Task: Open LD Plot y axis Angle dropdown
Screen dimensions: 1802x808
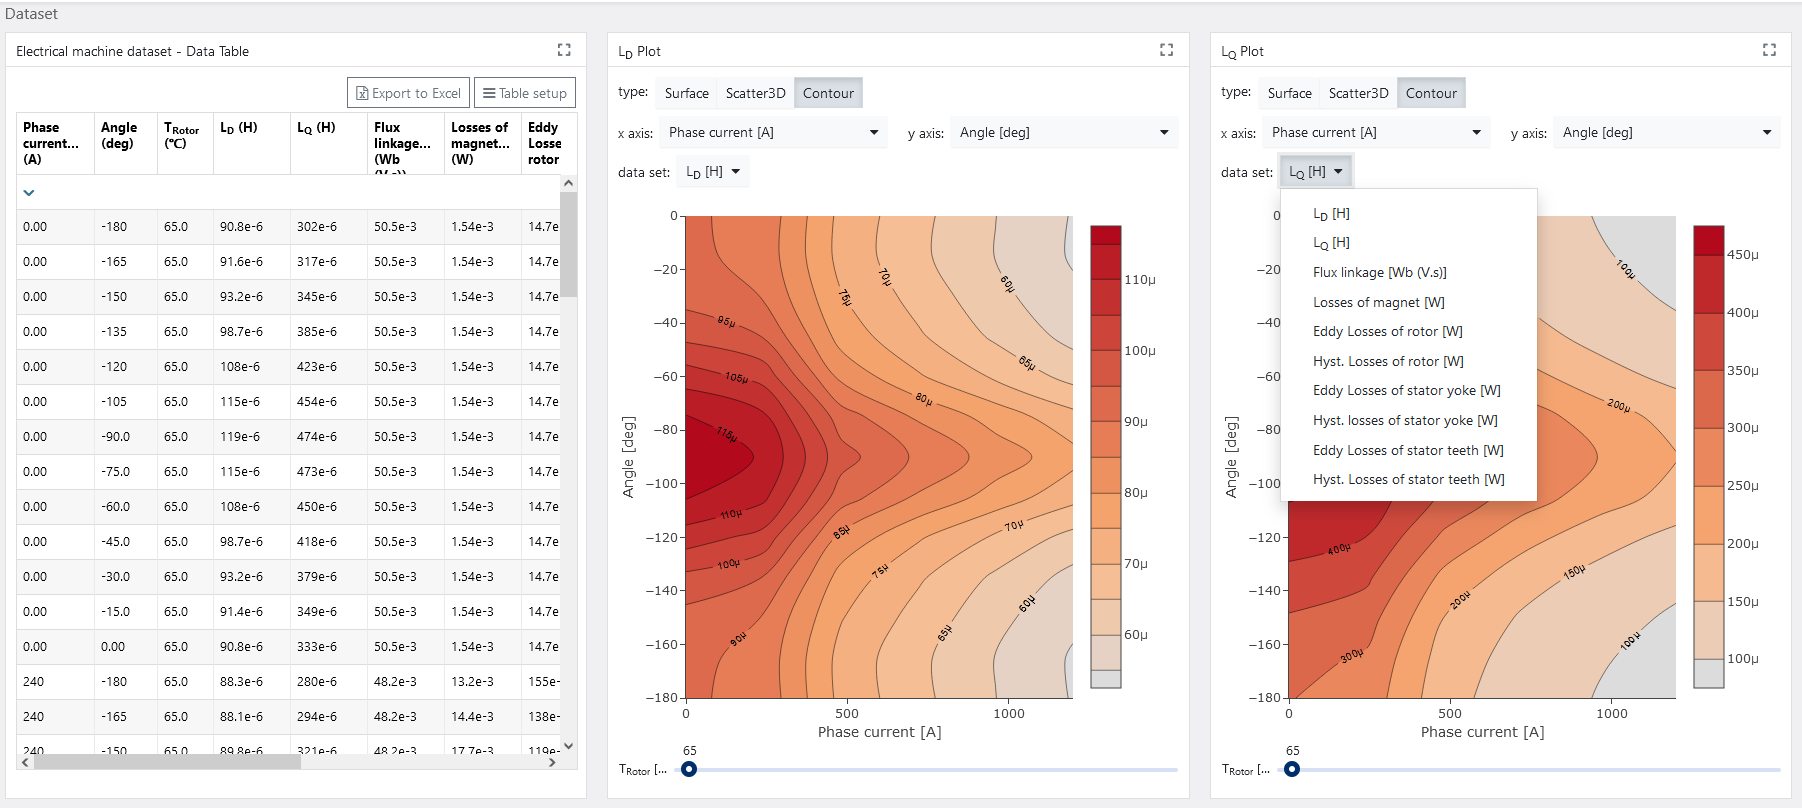Action: tap(1064, 132)
